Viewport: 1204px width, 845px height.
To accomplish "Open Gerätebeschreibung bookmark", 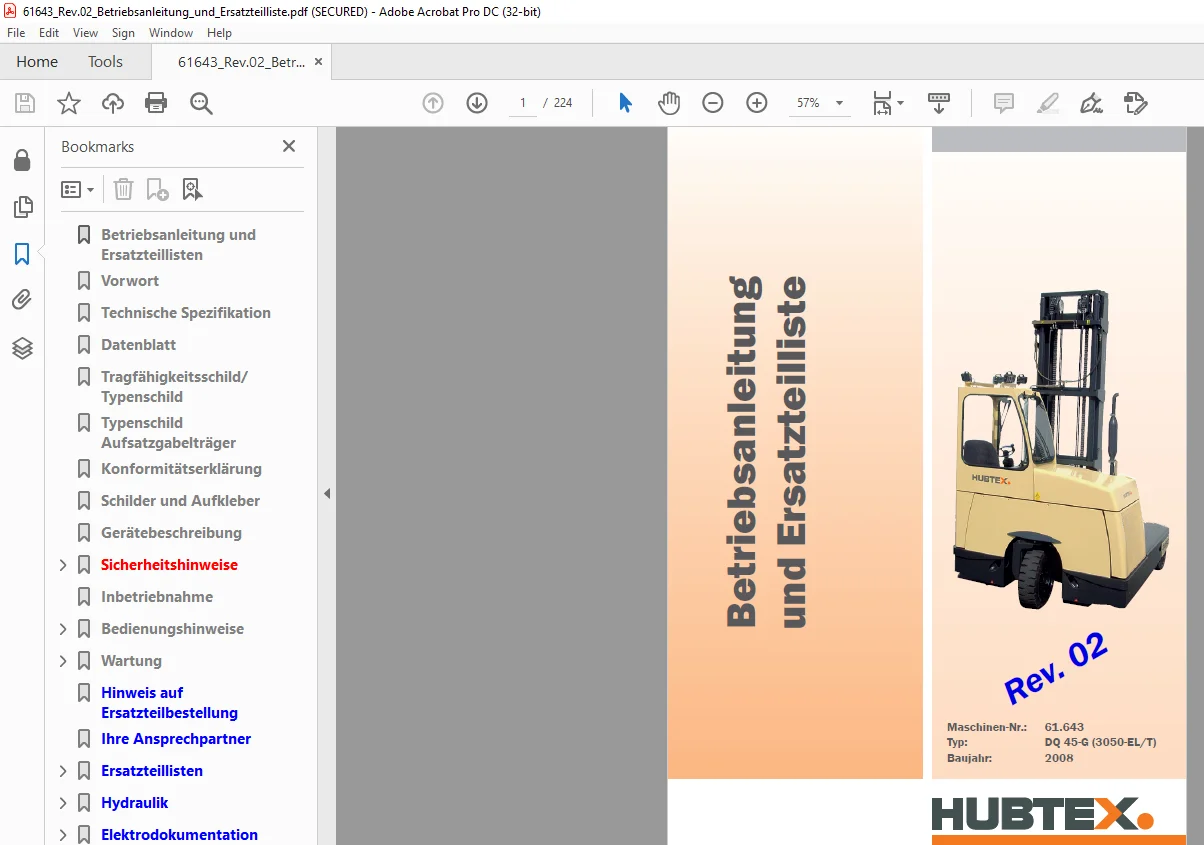I will (171, 533).
